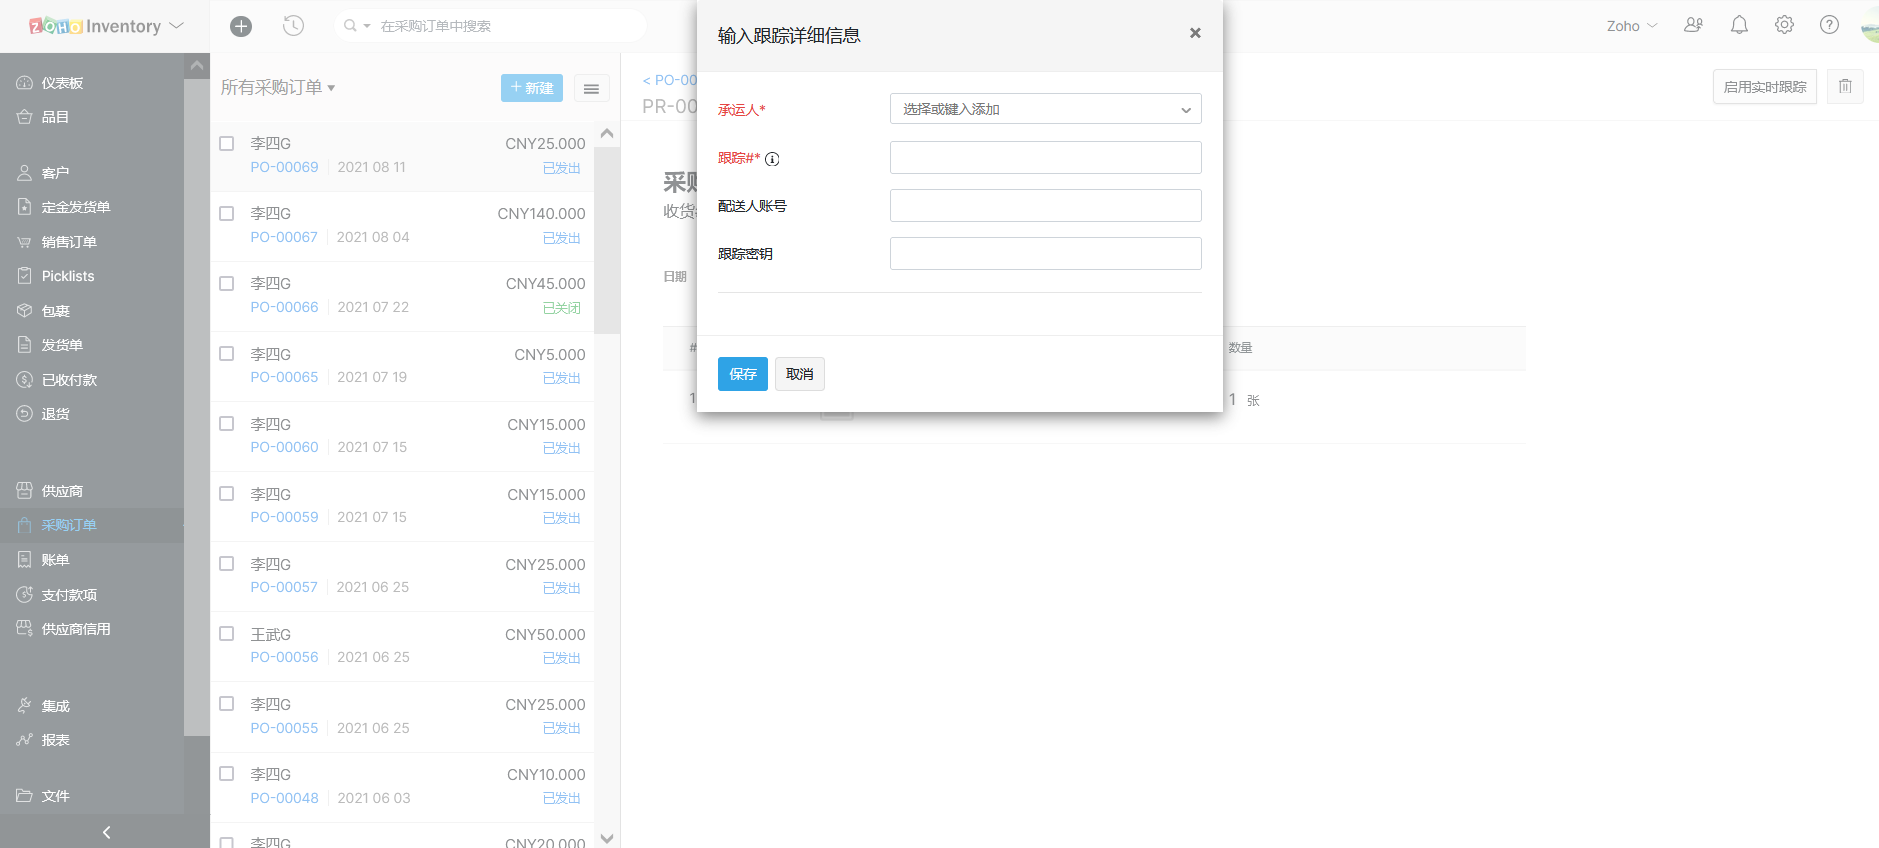Click the info icon next to 跟踪#
The height and width of the screenshot is (848, 1879).
click(x=772, y=159)
